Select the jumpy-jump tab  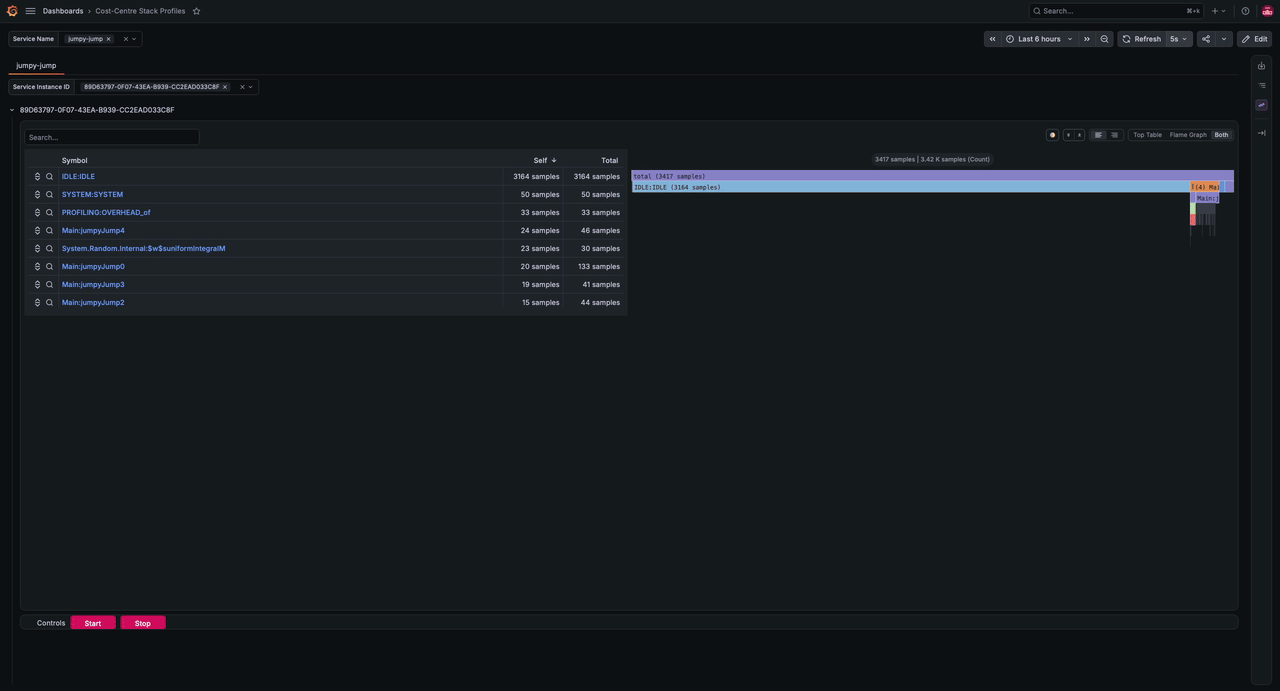tap(36, 65)
